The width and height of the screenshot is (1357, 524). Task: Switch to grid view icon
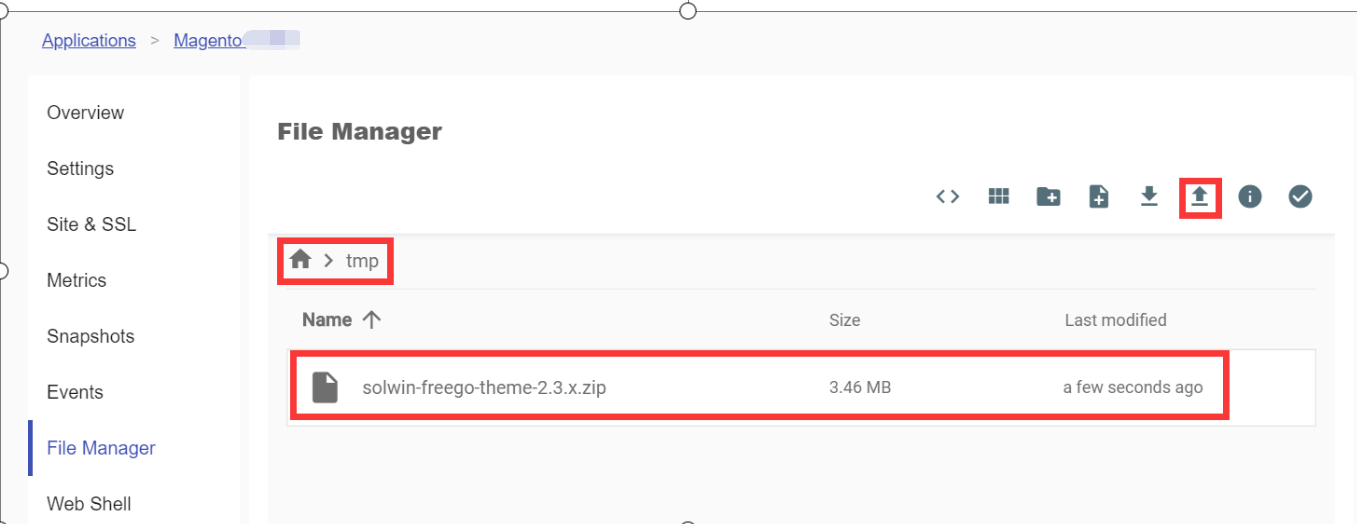[998, 197]
